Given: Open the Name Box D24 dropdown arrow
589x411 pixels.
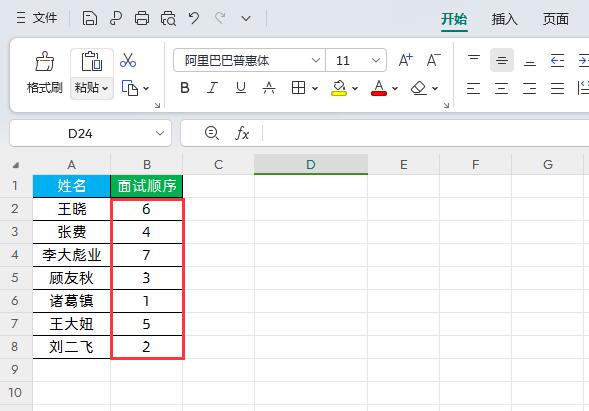Looking at the screenshot, I should point(160,133).
